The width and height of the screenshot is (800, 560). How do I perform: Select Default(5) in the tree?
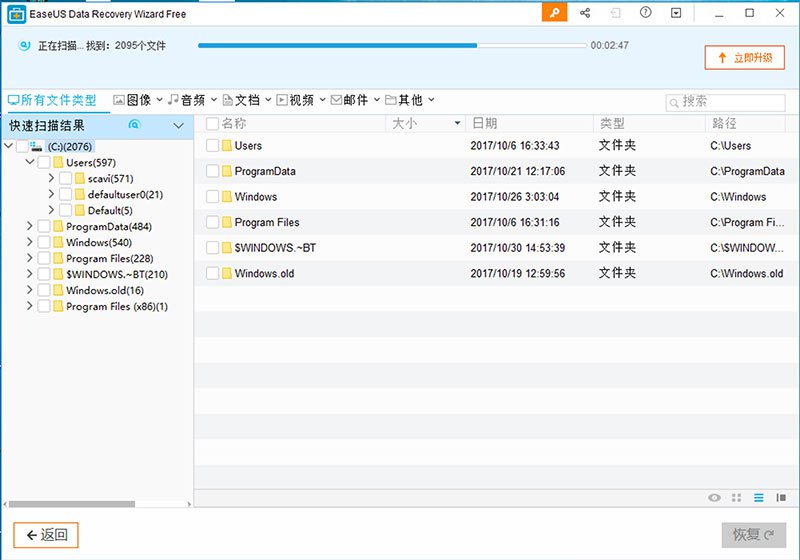click(x=110, y=210)
